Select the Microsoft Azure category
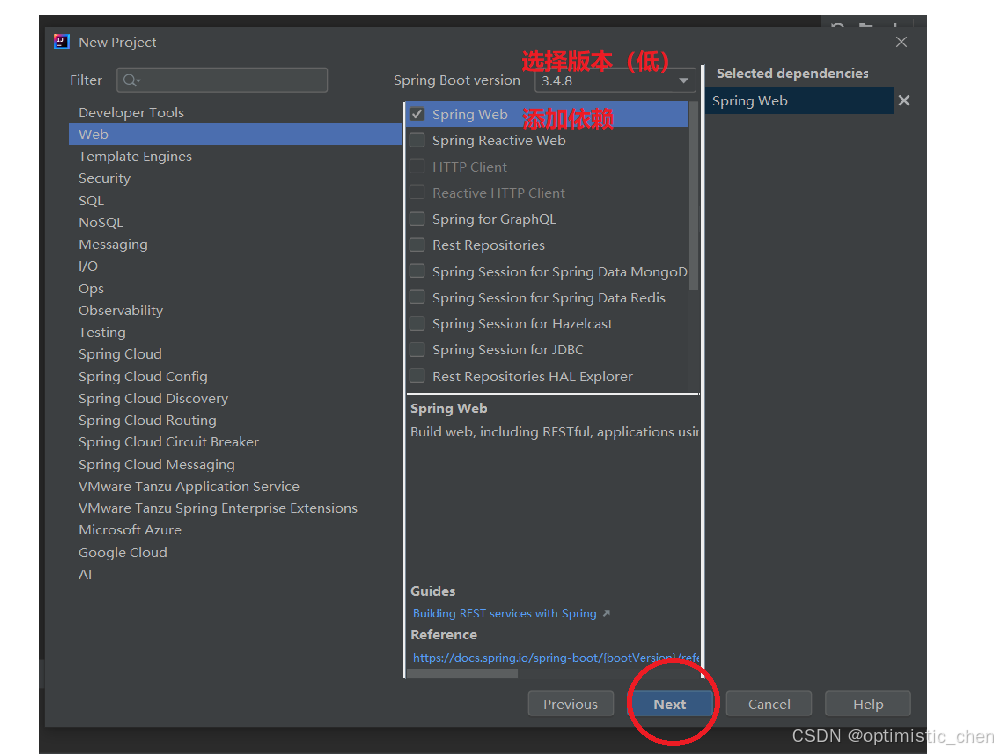The width and height of the screenshot is (998, 754). pyautogui.click(x=130, y=530)
